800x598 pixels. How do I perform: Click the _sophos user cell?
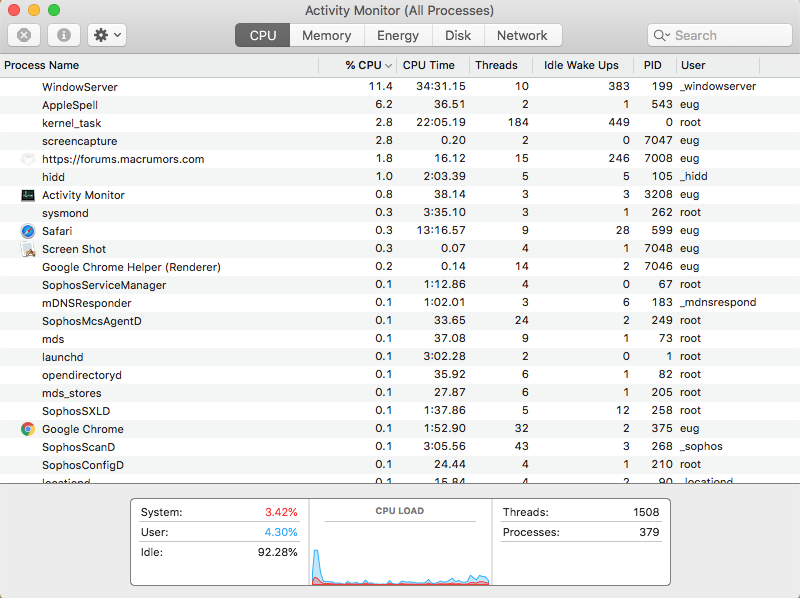pyautogui.click(x=701, y=446)
